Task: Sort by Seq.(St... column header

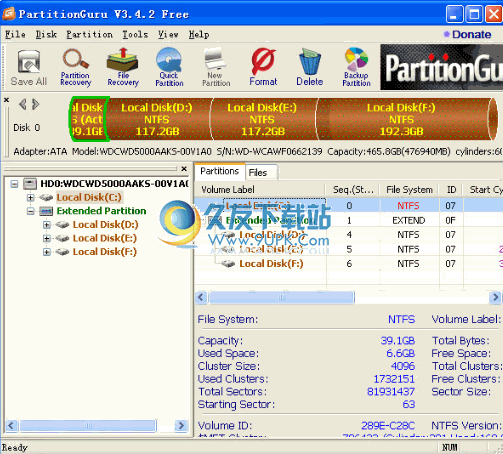Action: pos(353,190)
